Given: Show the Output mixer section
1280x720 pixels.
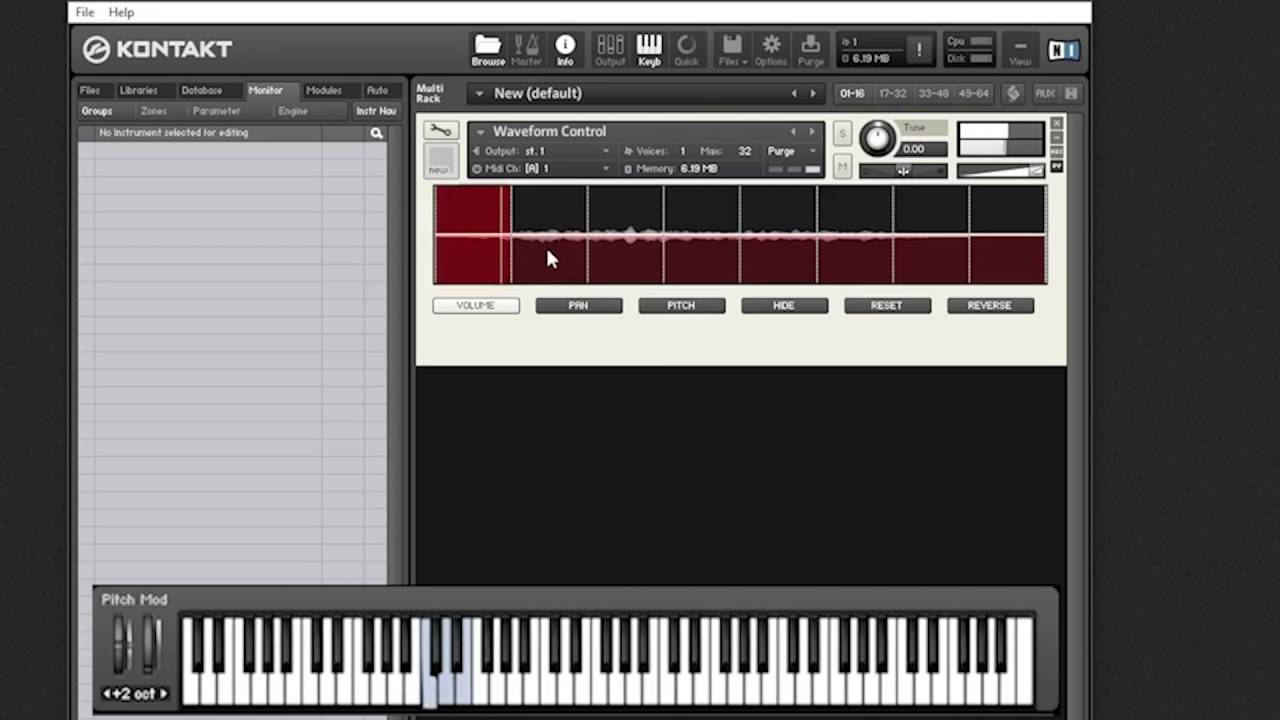Looking at the screenshot, I should coord(609,49).
